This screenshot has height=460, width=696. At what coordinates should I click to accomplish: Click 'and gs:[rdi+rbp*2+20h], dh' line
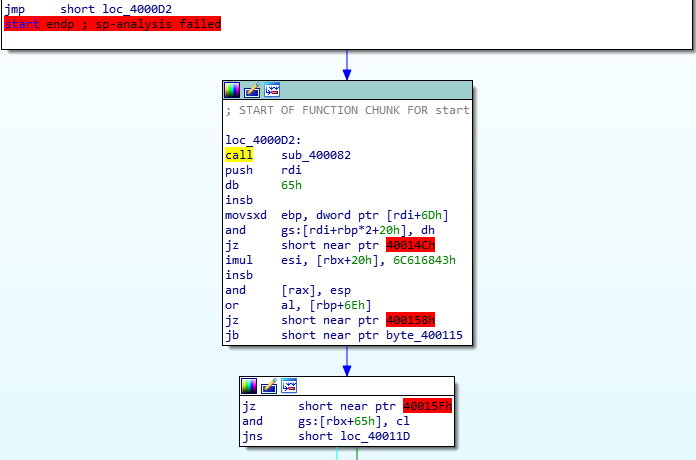(330, 230)
